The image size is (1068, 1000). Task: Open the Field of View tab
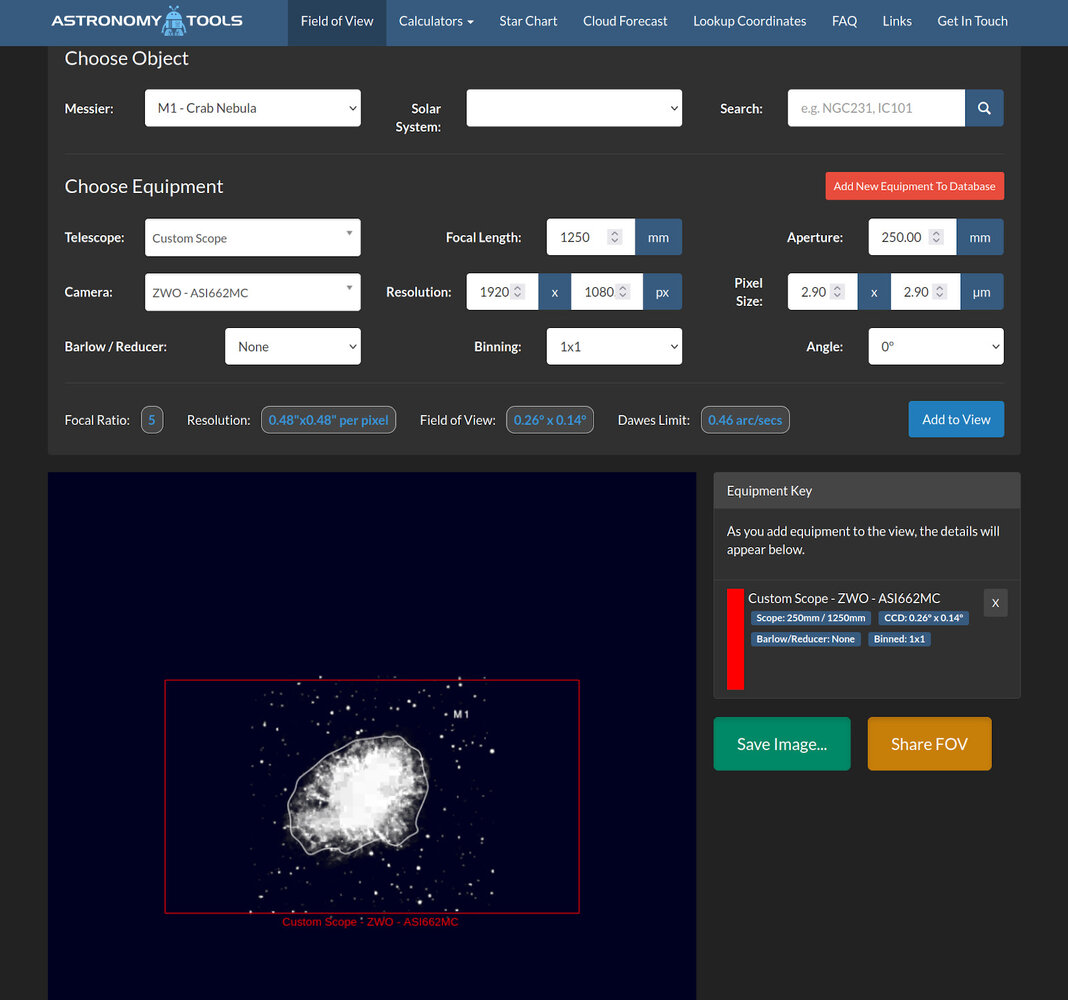point(336,21)
